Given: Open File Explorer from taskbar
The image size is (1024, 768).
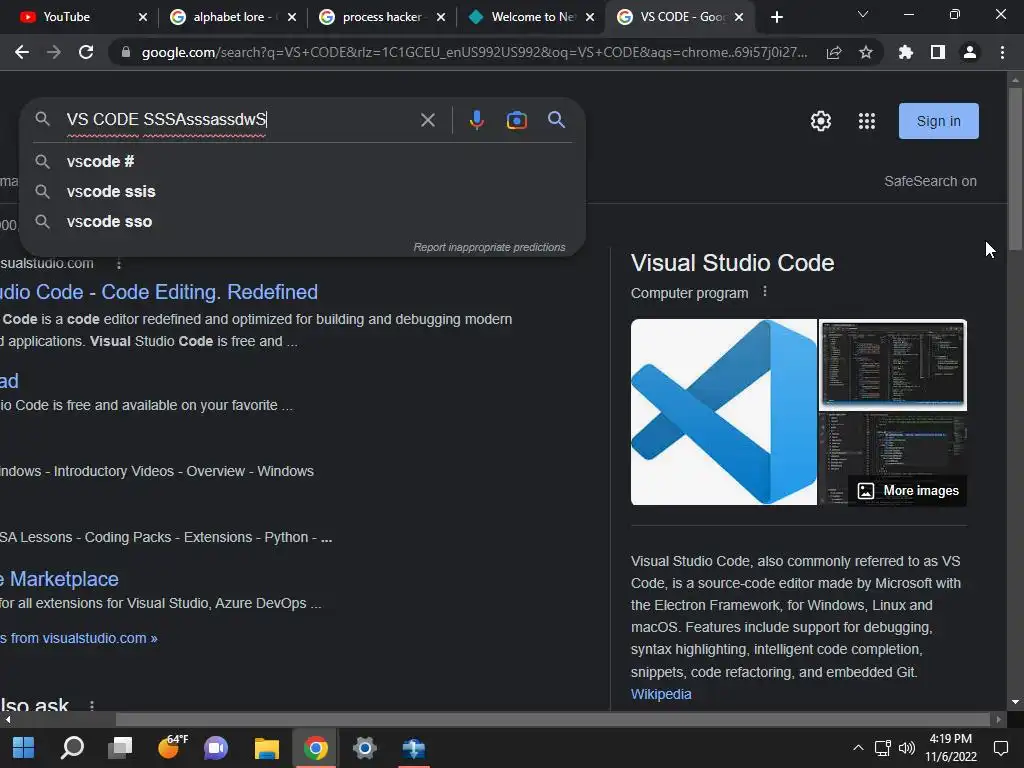Looking at the screenshot, I should click(266, 748).
